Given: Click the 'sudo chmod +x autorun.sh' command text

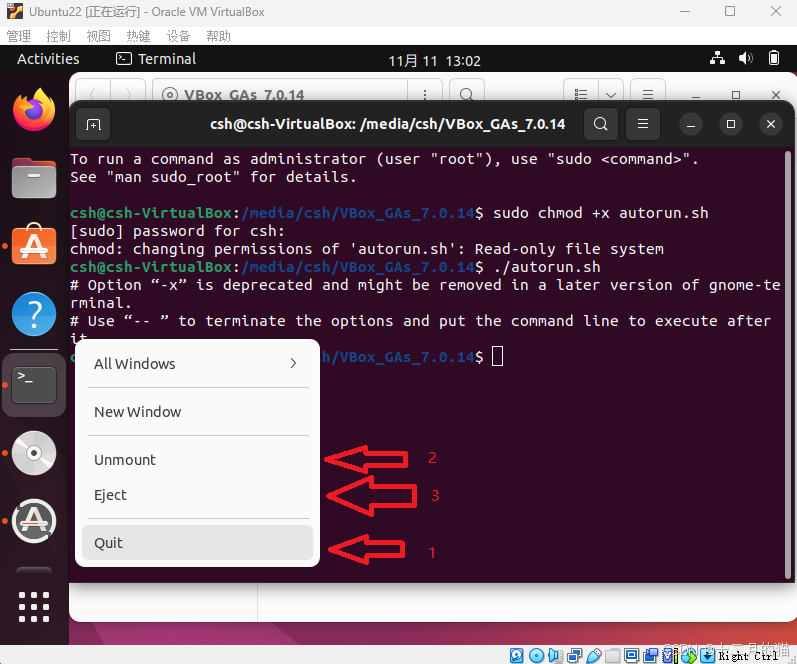Looking at the screenshot, I should click(x=600, y=213).
